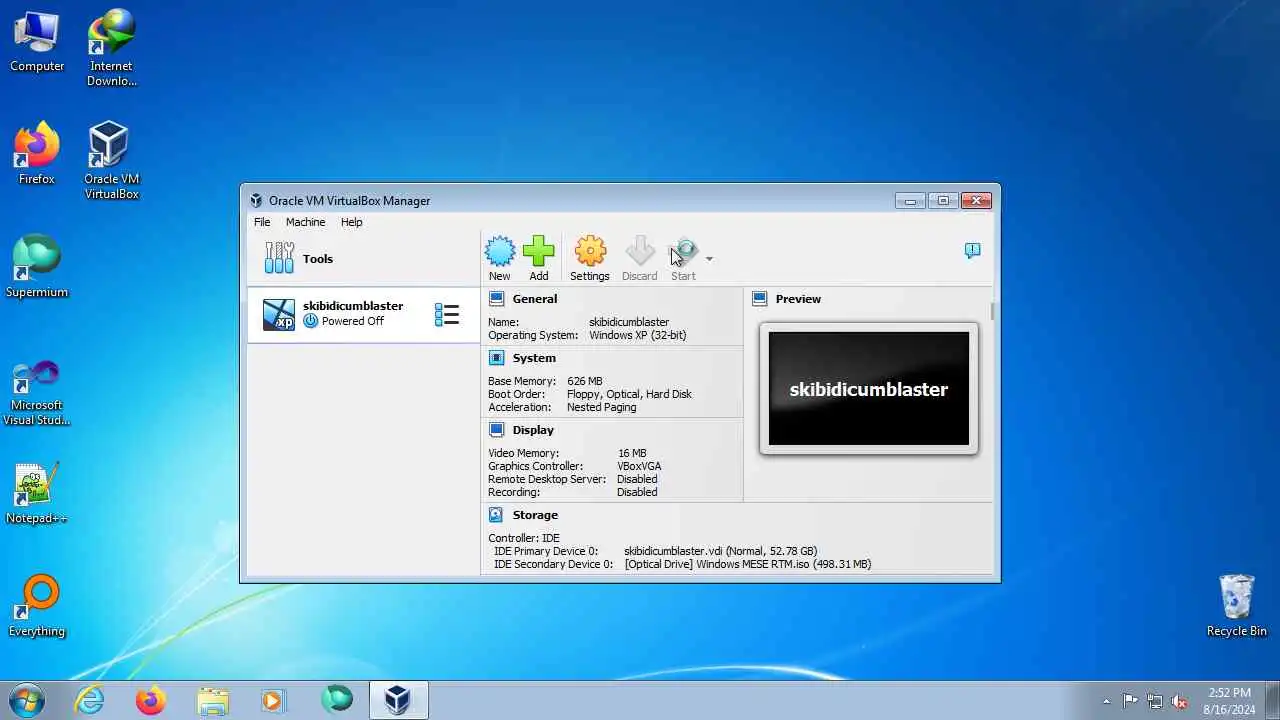Click the General section header link

tap(535, 299)
